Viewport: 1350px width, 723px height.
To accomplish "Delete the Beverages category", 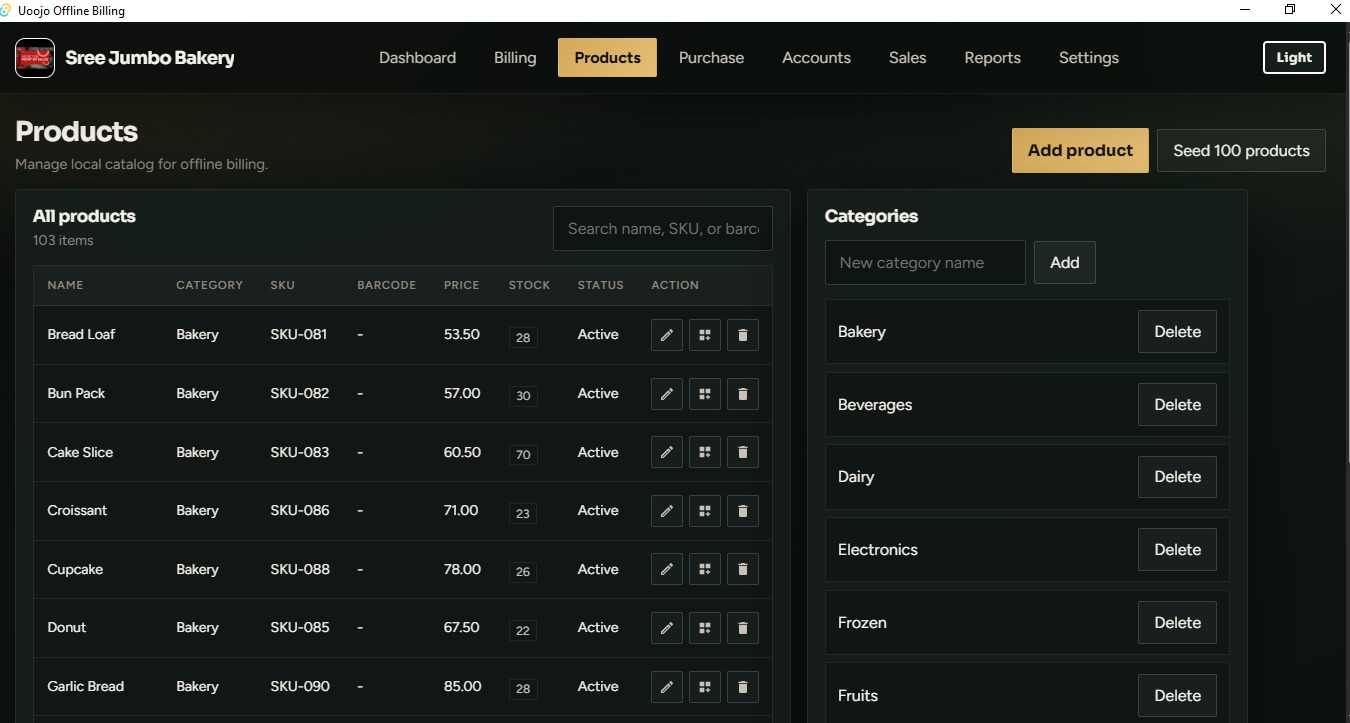I will pyautogui.click(x=1177, y=405).
